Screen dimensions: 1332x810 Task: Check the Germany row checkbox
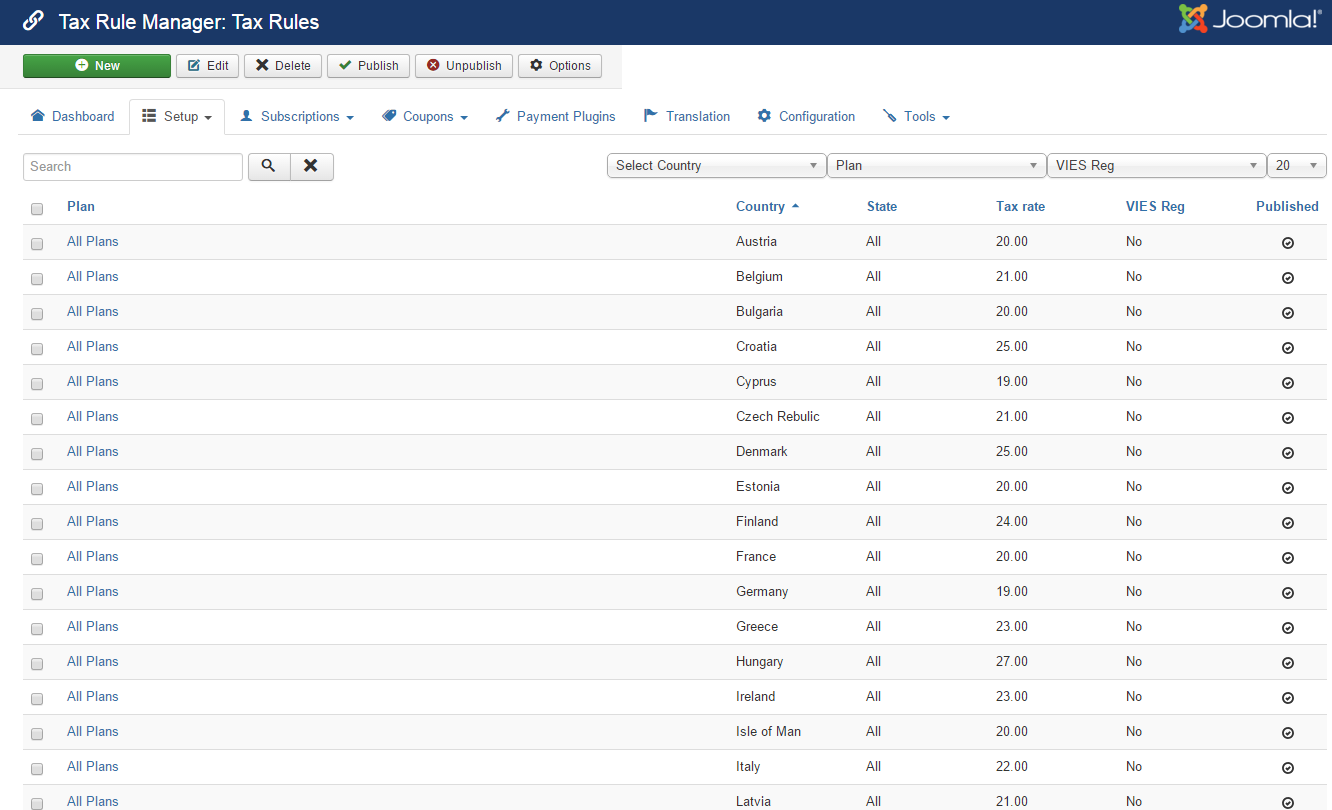pos(37,594)
